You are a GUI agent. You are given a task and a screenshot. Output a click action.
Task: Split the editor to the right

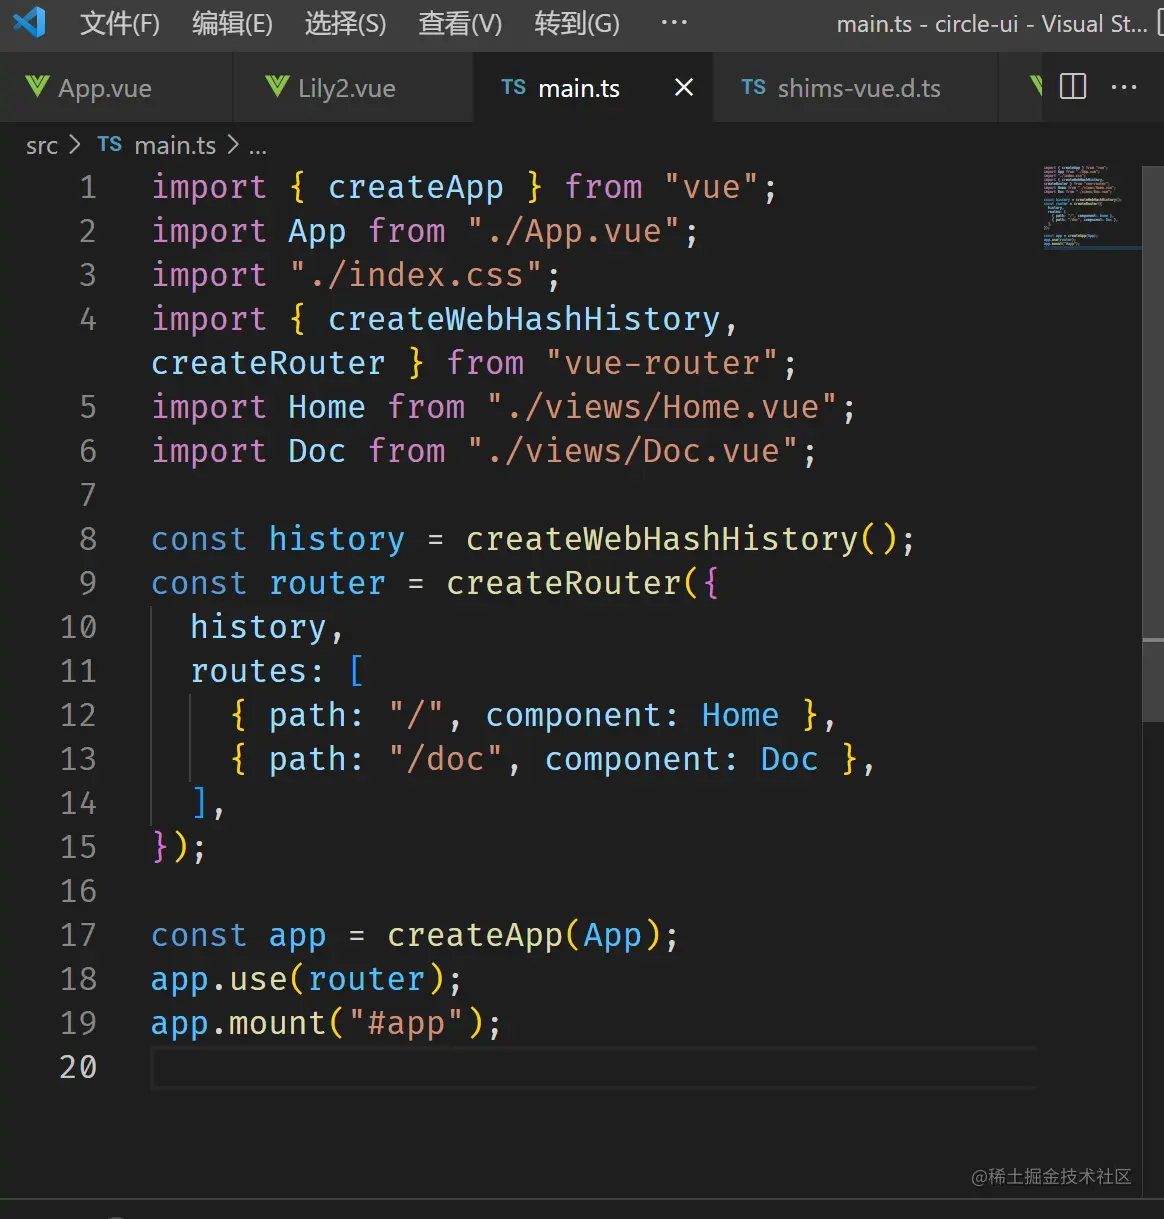tap(1073, 87)
